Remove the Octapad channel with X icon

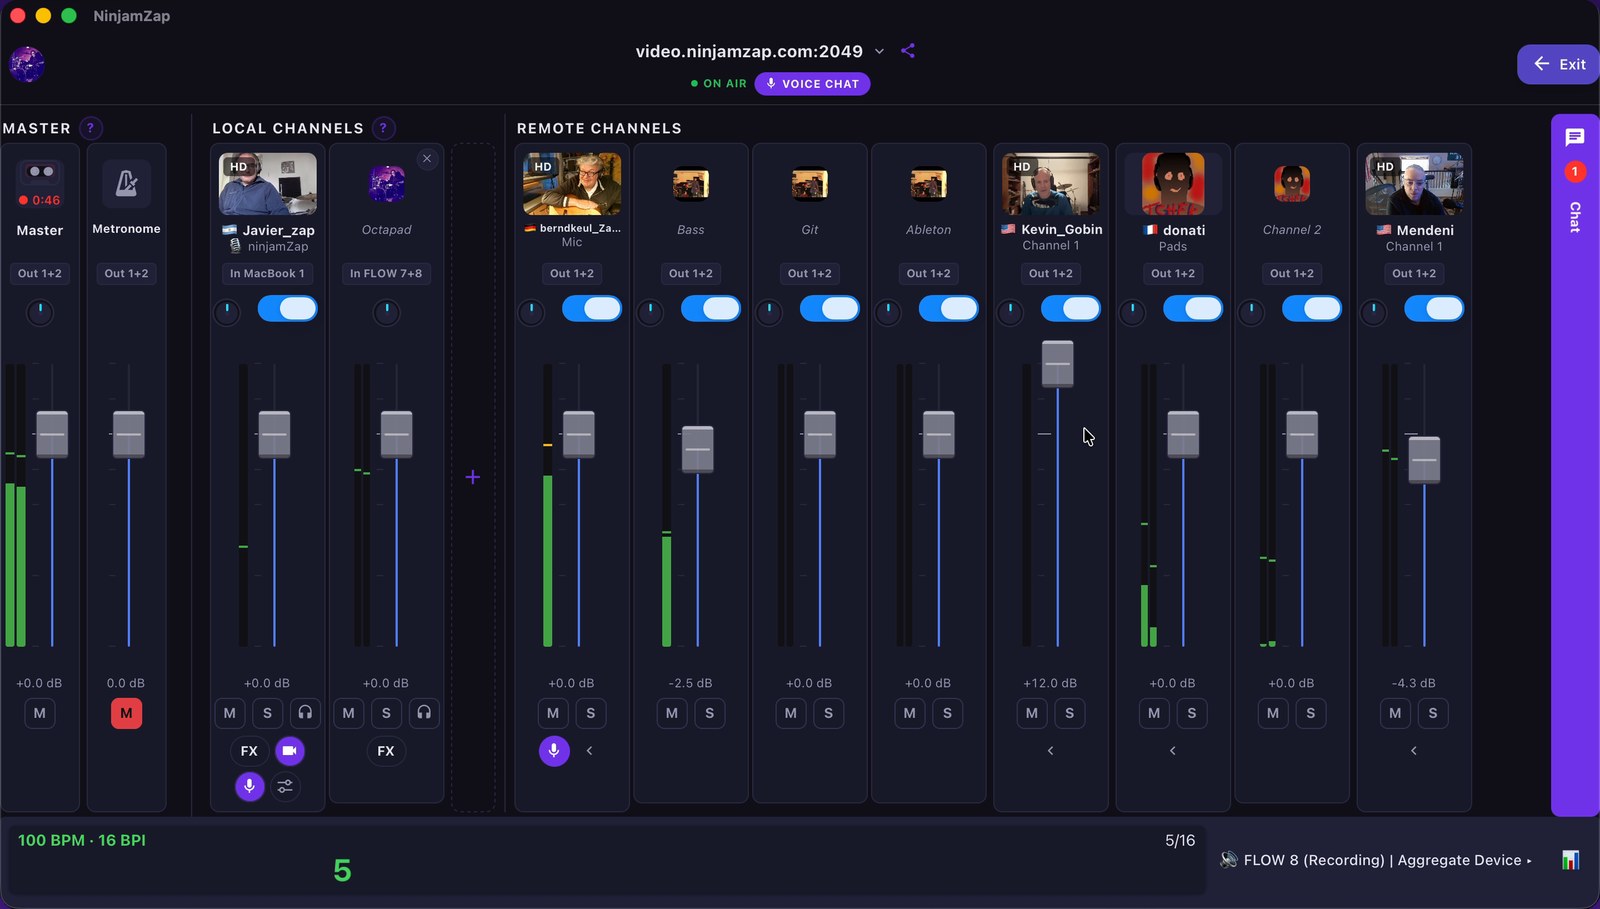(x=427, y=159)
